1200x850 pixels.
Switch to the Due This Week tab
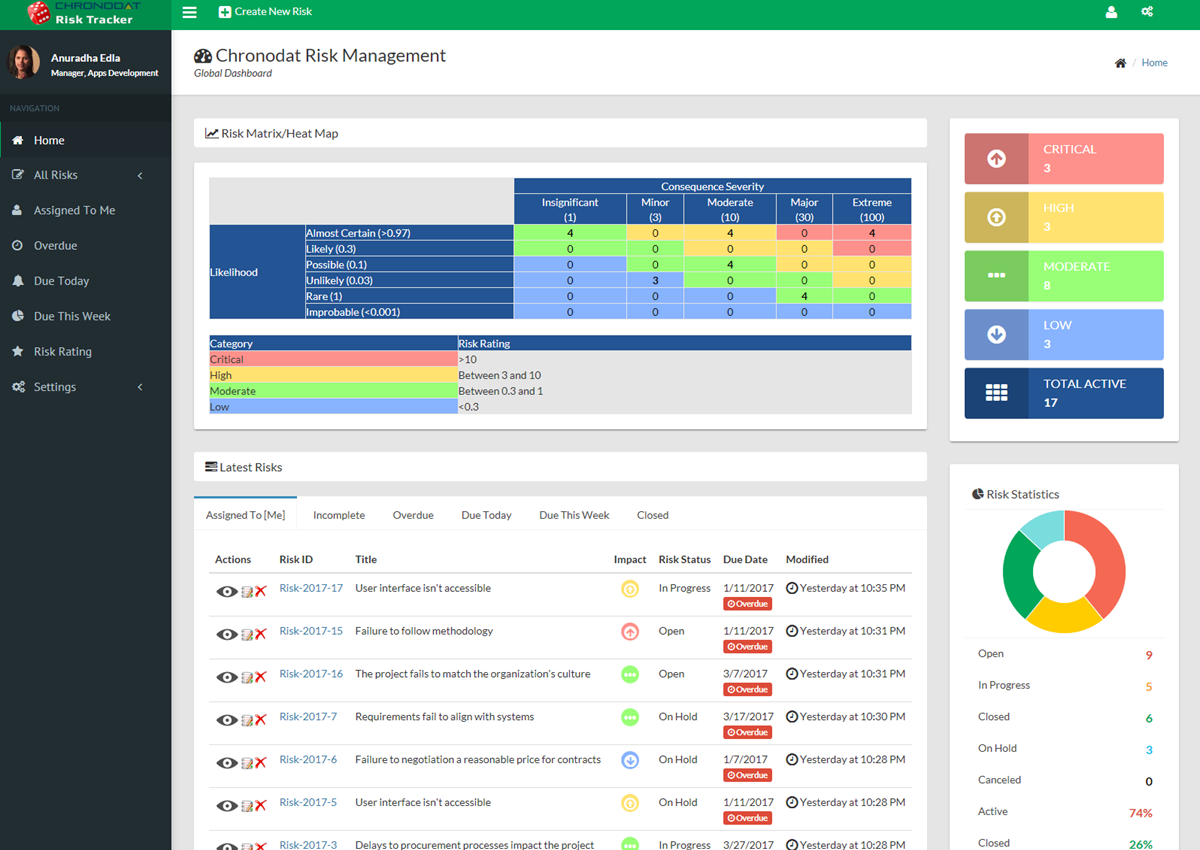(574, 515)
